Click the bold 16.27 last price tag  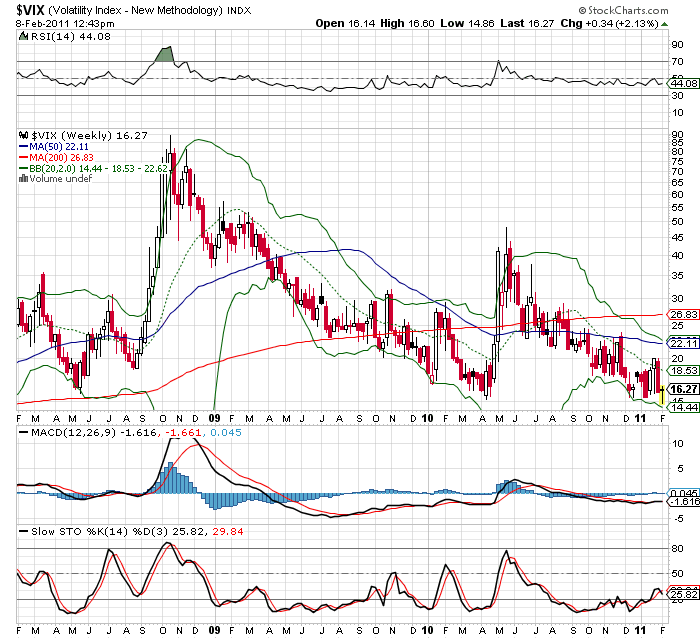click(x=684, y=389)
